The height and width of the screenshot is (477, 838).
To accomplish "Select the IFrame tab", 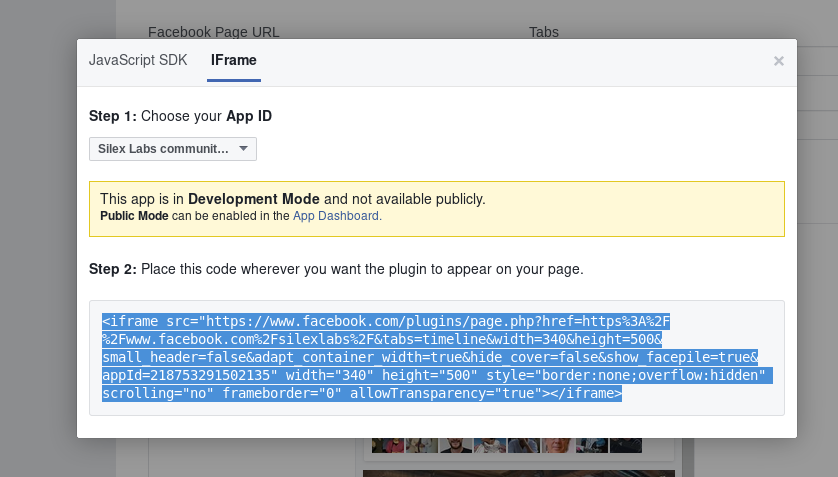I will [x=234, y=60].
